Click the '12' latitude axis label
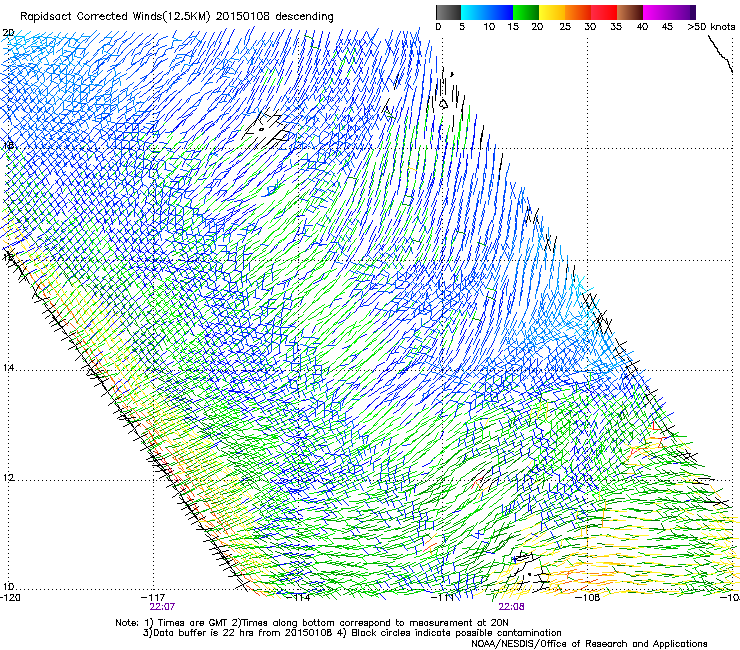This screenshot has height=650, width=740. 8,477
